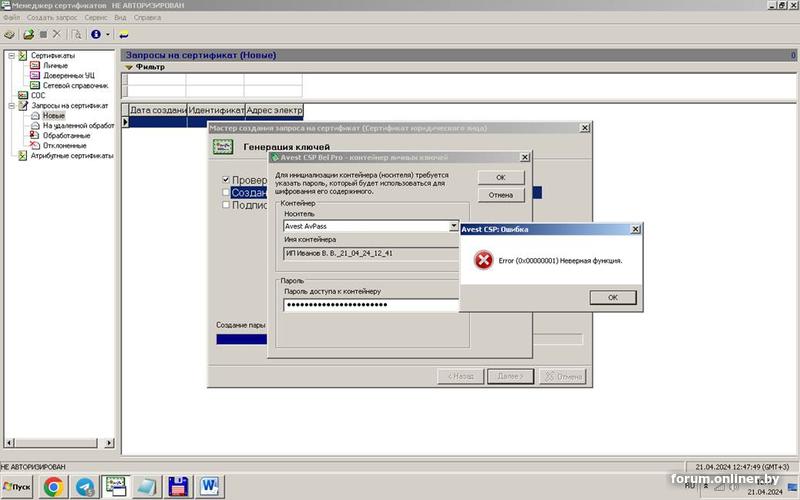The image size is (800, 500).
Task: Click the Отклоненные crossed envelope icon
Action: tap(35, 145)
